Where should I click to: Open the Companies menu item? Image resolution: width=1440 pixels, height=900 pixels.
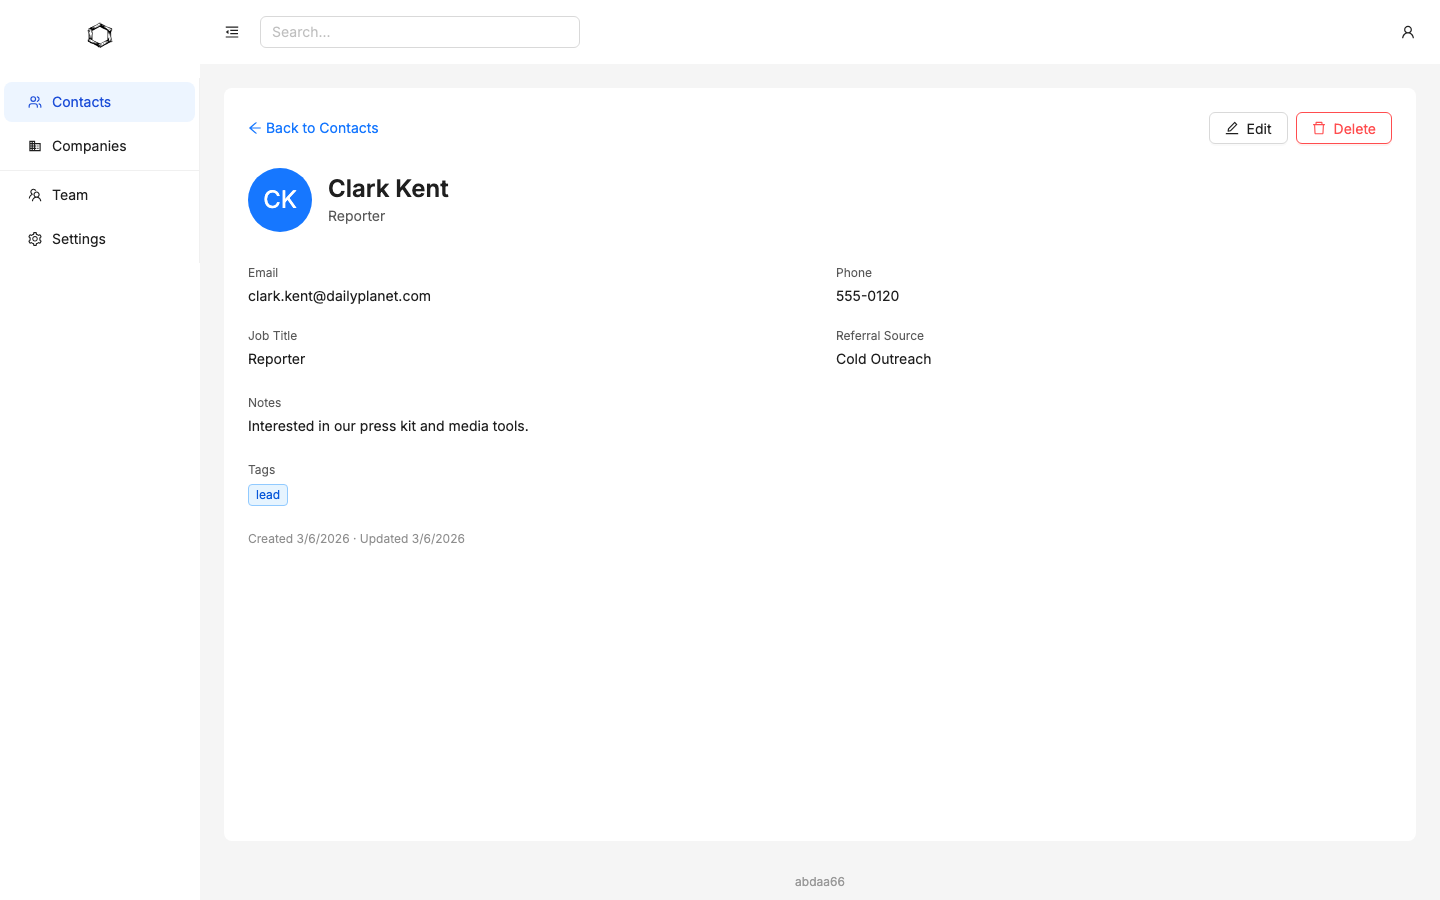coord(100,146)
